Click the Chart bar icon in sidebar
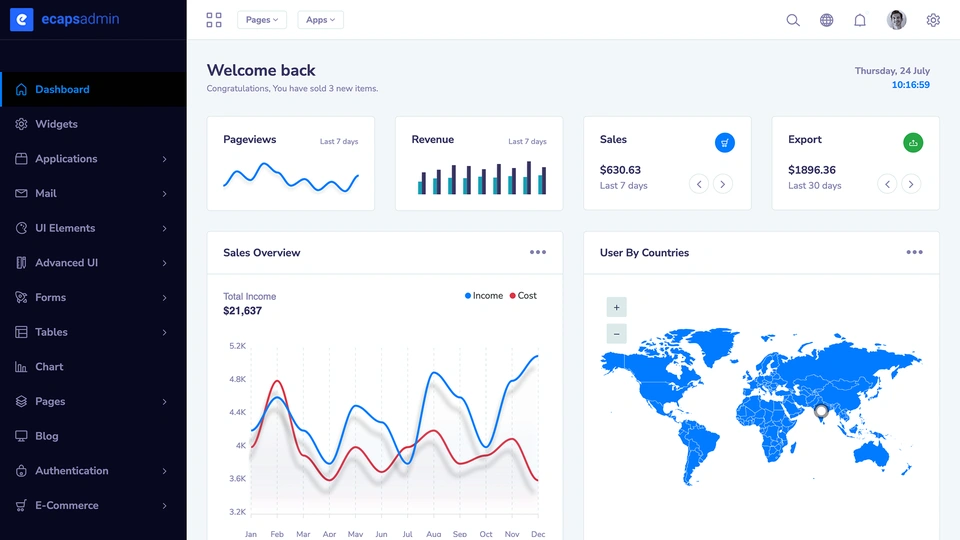Image resolution: width=960 pixels, height=540 pixels. point(21,367)
